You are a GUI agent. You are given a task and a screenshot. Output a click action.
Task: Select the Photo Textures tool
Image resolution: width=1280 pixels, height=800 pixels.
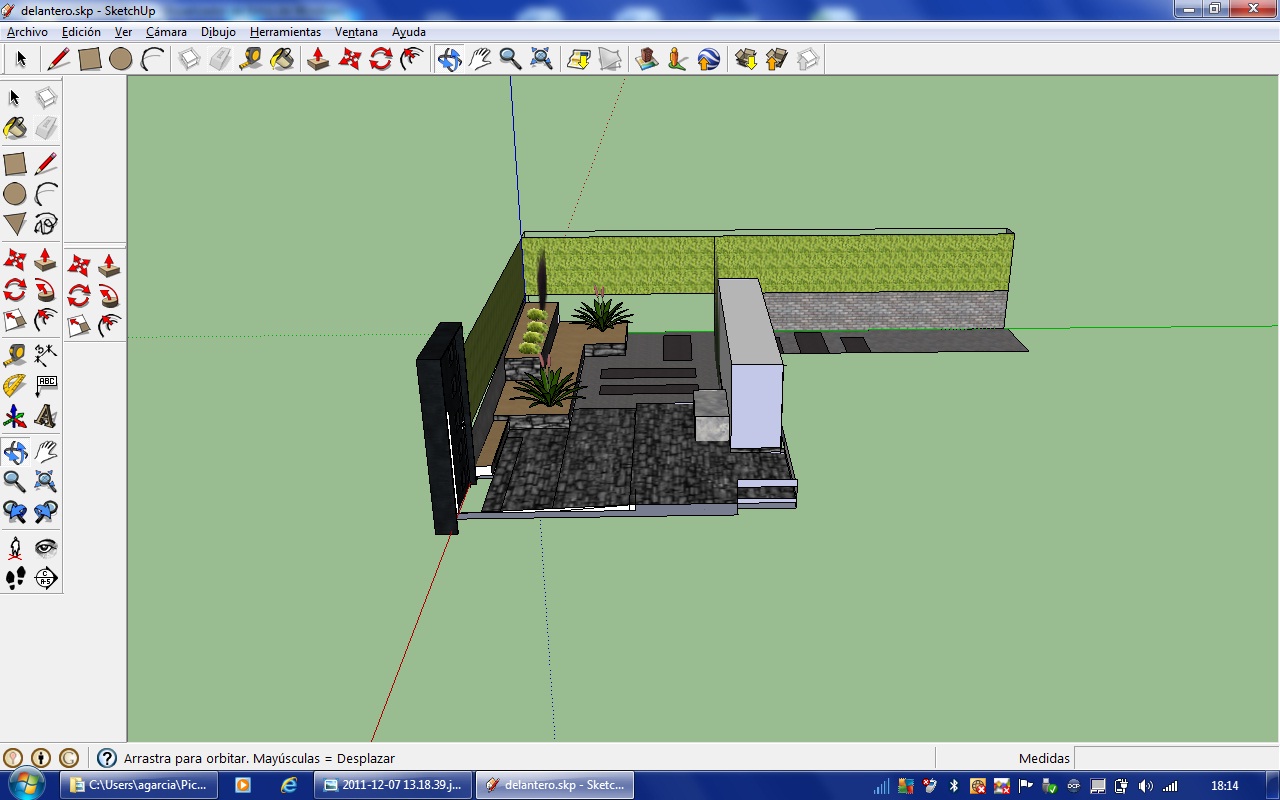pyautogui.click(x=677, y=59)
